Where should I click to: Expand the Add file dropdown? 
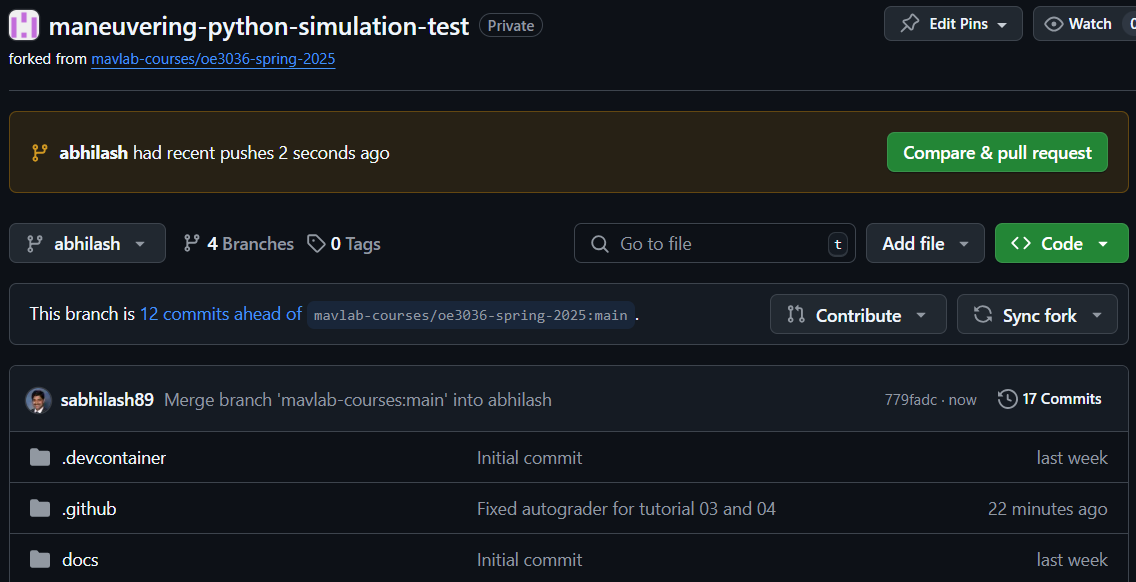925,243
